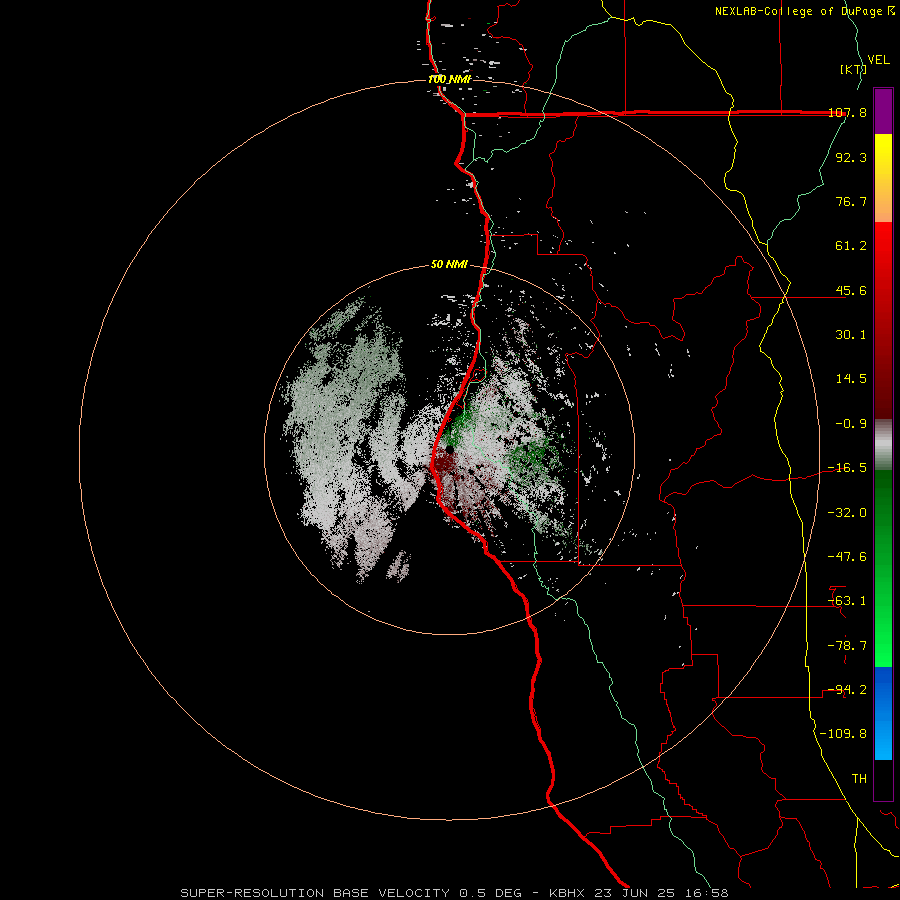Select the -94.2 legend value
The width and height of the screenshot is (900, 900).
click(847, 690)
